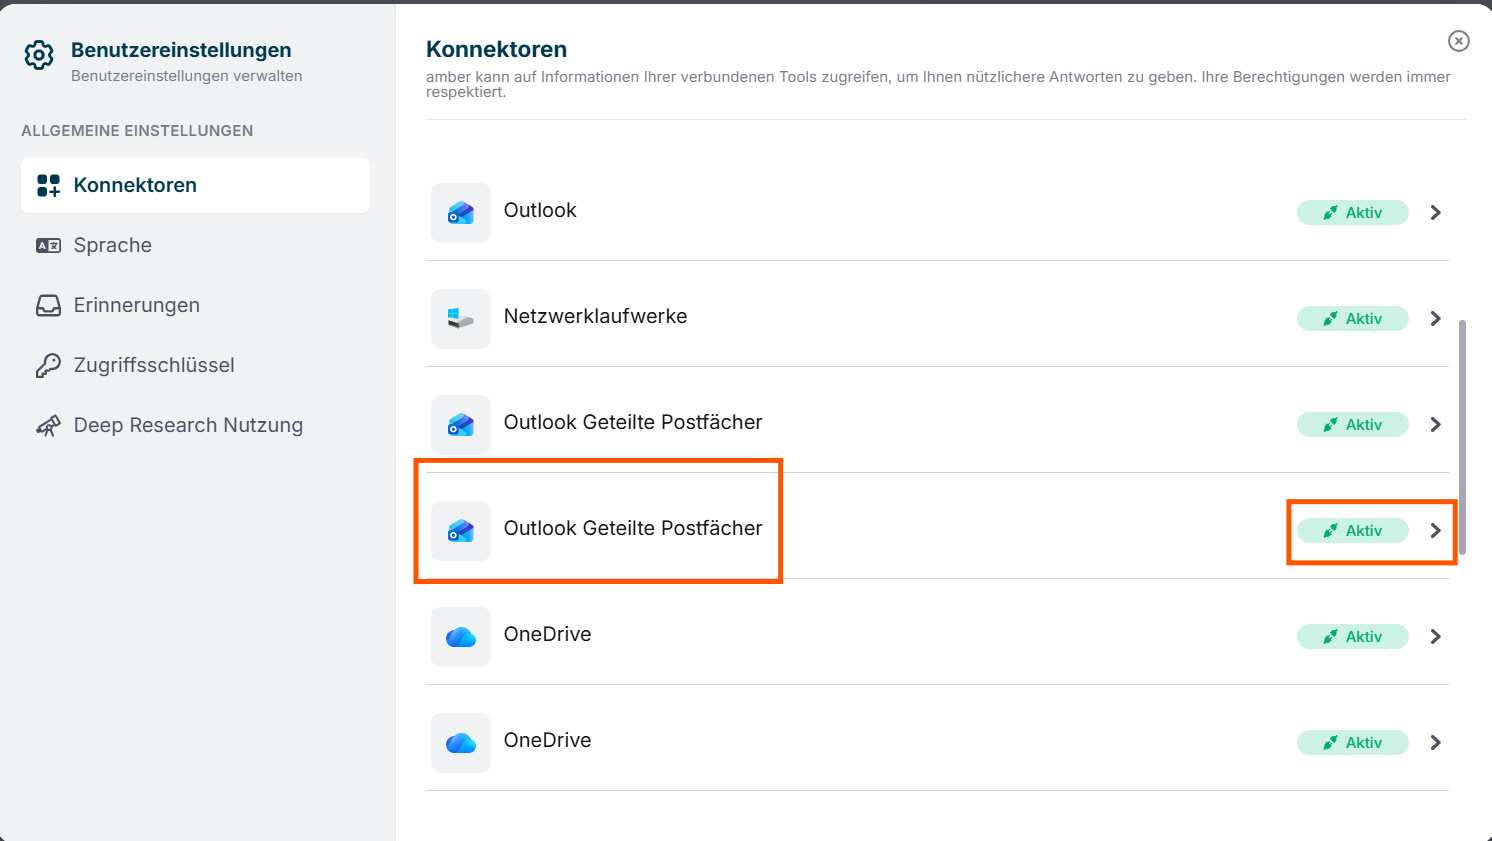Image resolution: width=1492 pixels, height=841 pixels.
Task: Click the first Outlook Geteilte Postfächer icon
Action: [x=461, y=425]
